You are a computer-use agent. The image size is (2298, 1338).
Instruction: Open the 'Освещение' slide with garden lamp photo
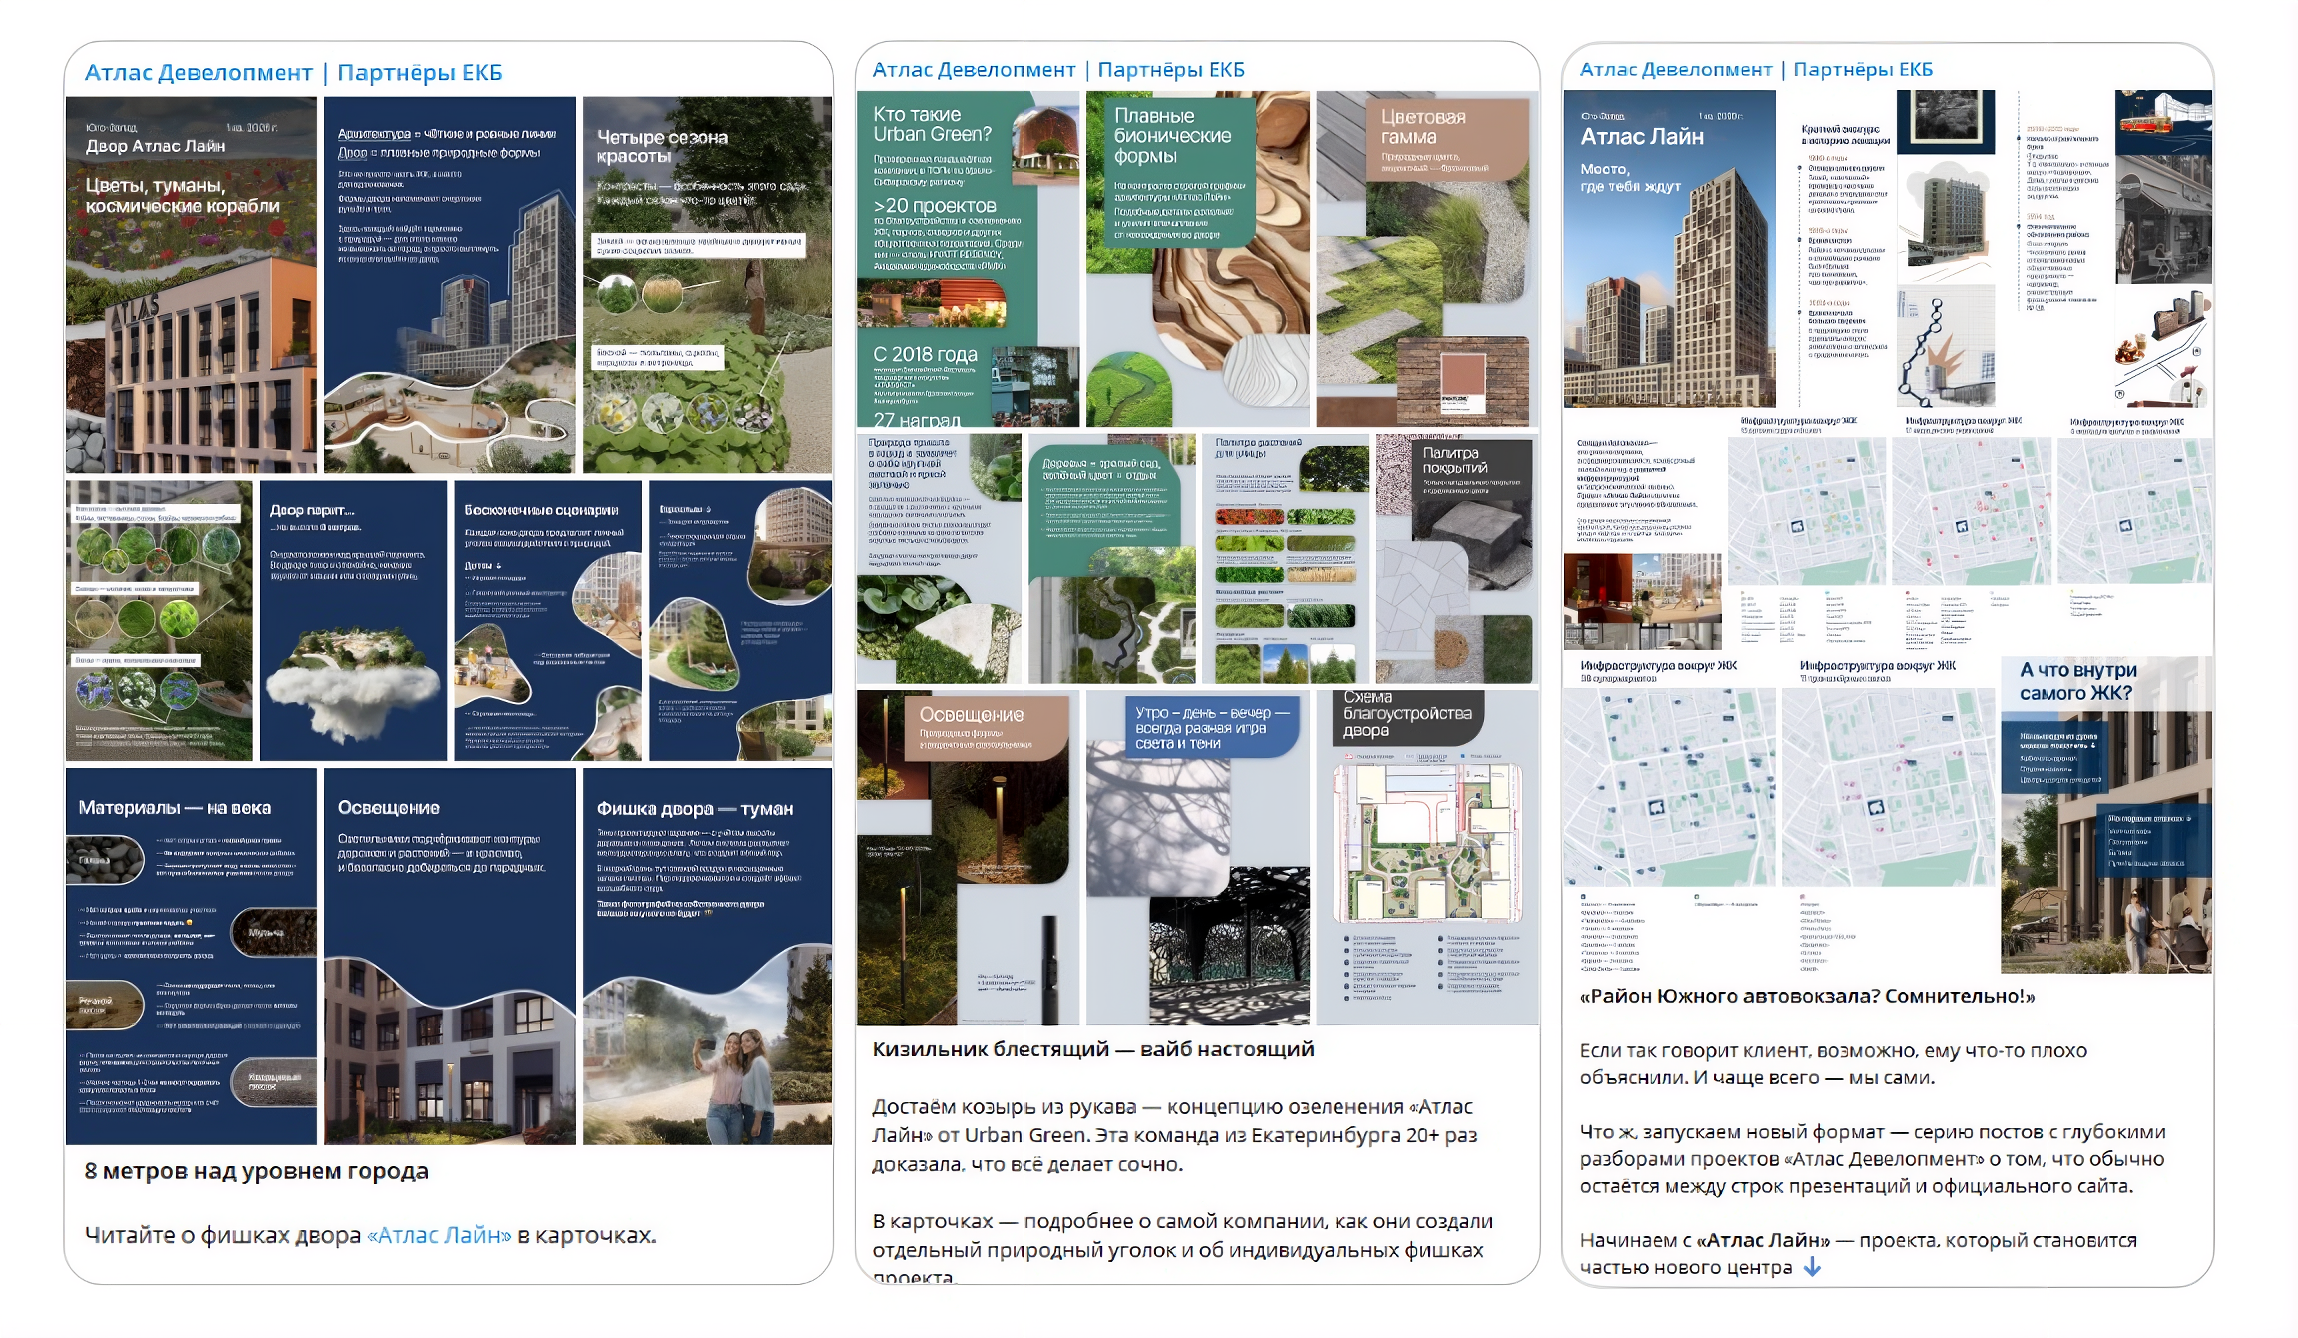click(x=968, y=857)
